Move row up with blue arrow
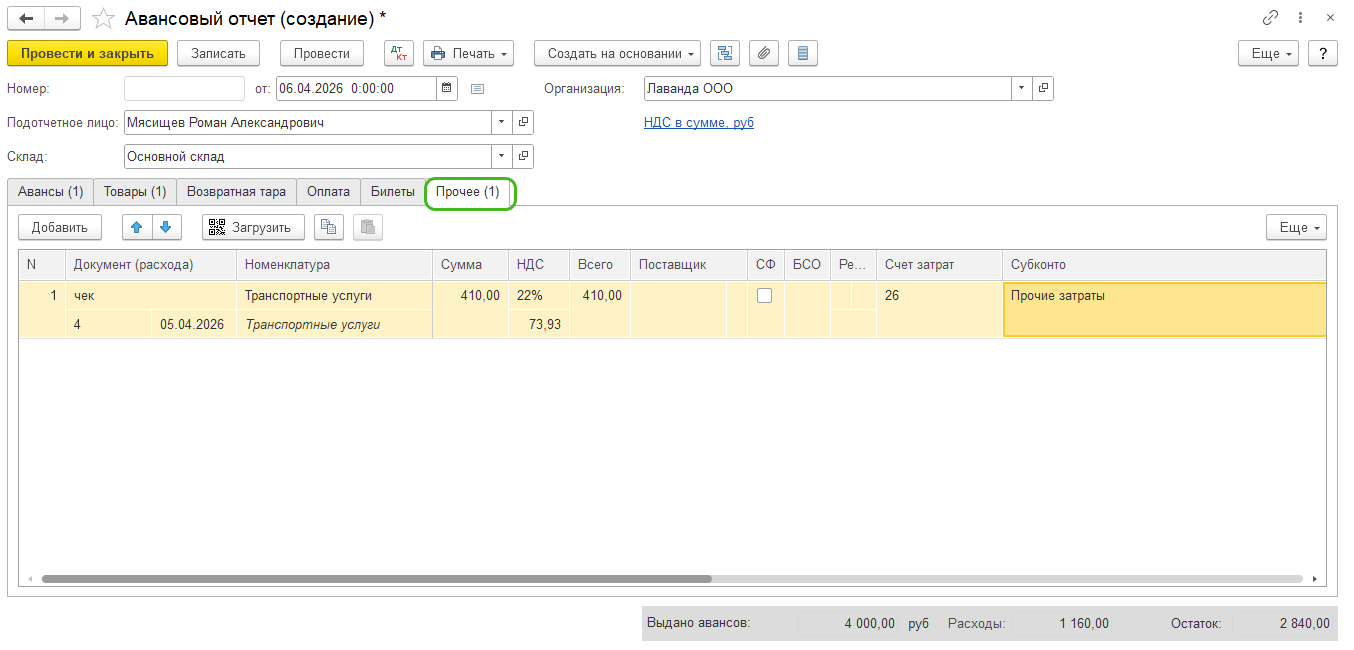Image resolution: width=1354 pixels, height=650 pixels. point(137,227)
